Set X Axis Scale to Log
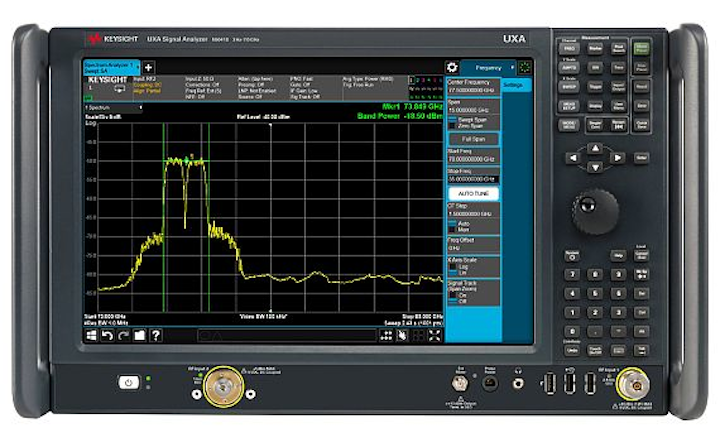 pos(458,267)
